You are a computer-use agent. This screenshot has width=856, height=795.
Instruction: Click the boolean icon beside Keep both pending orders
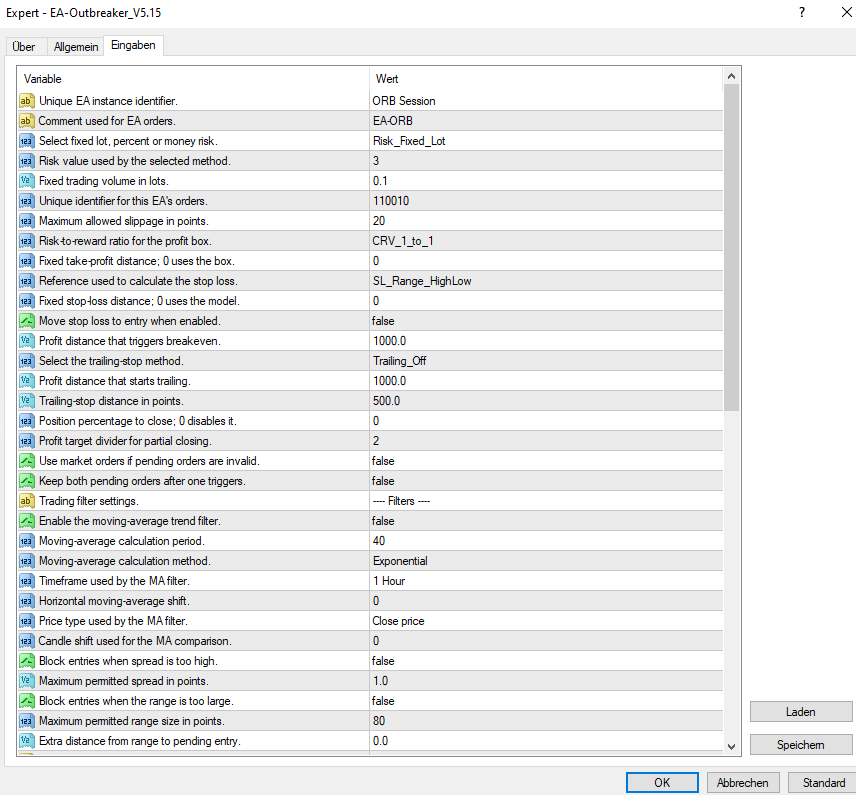click(27, 481)
